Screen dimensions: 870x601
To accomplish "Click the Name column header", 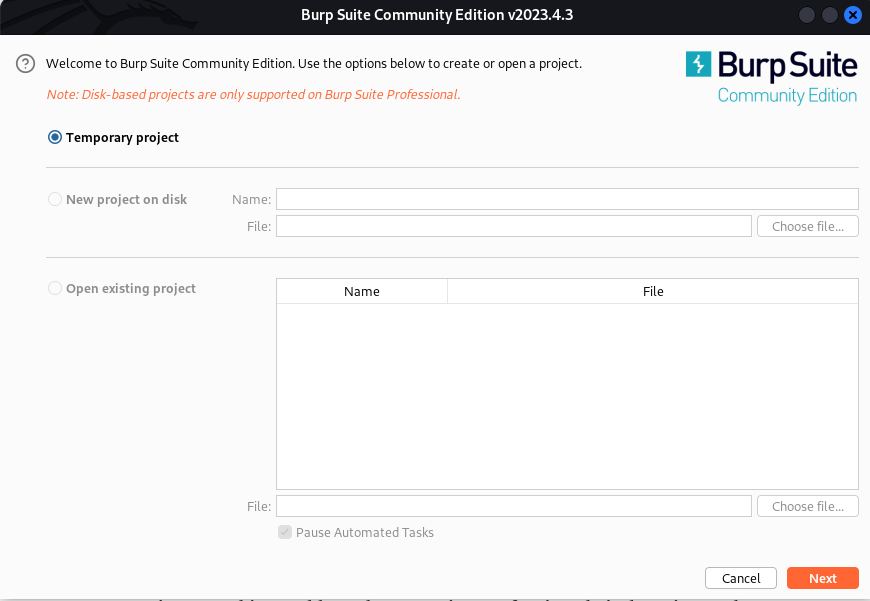I will coord(362,291).
